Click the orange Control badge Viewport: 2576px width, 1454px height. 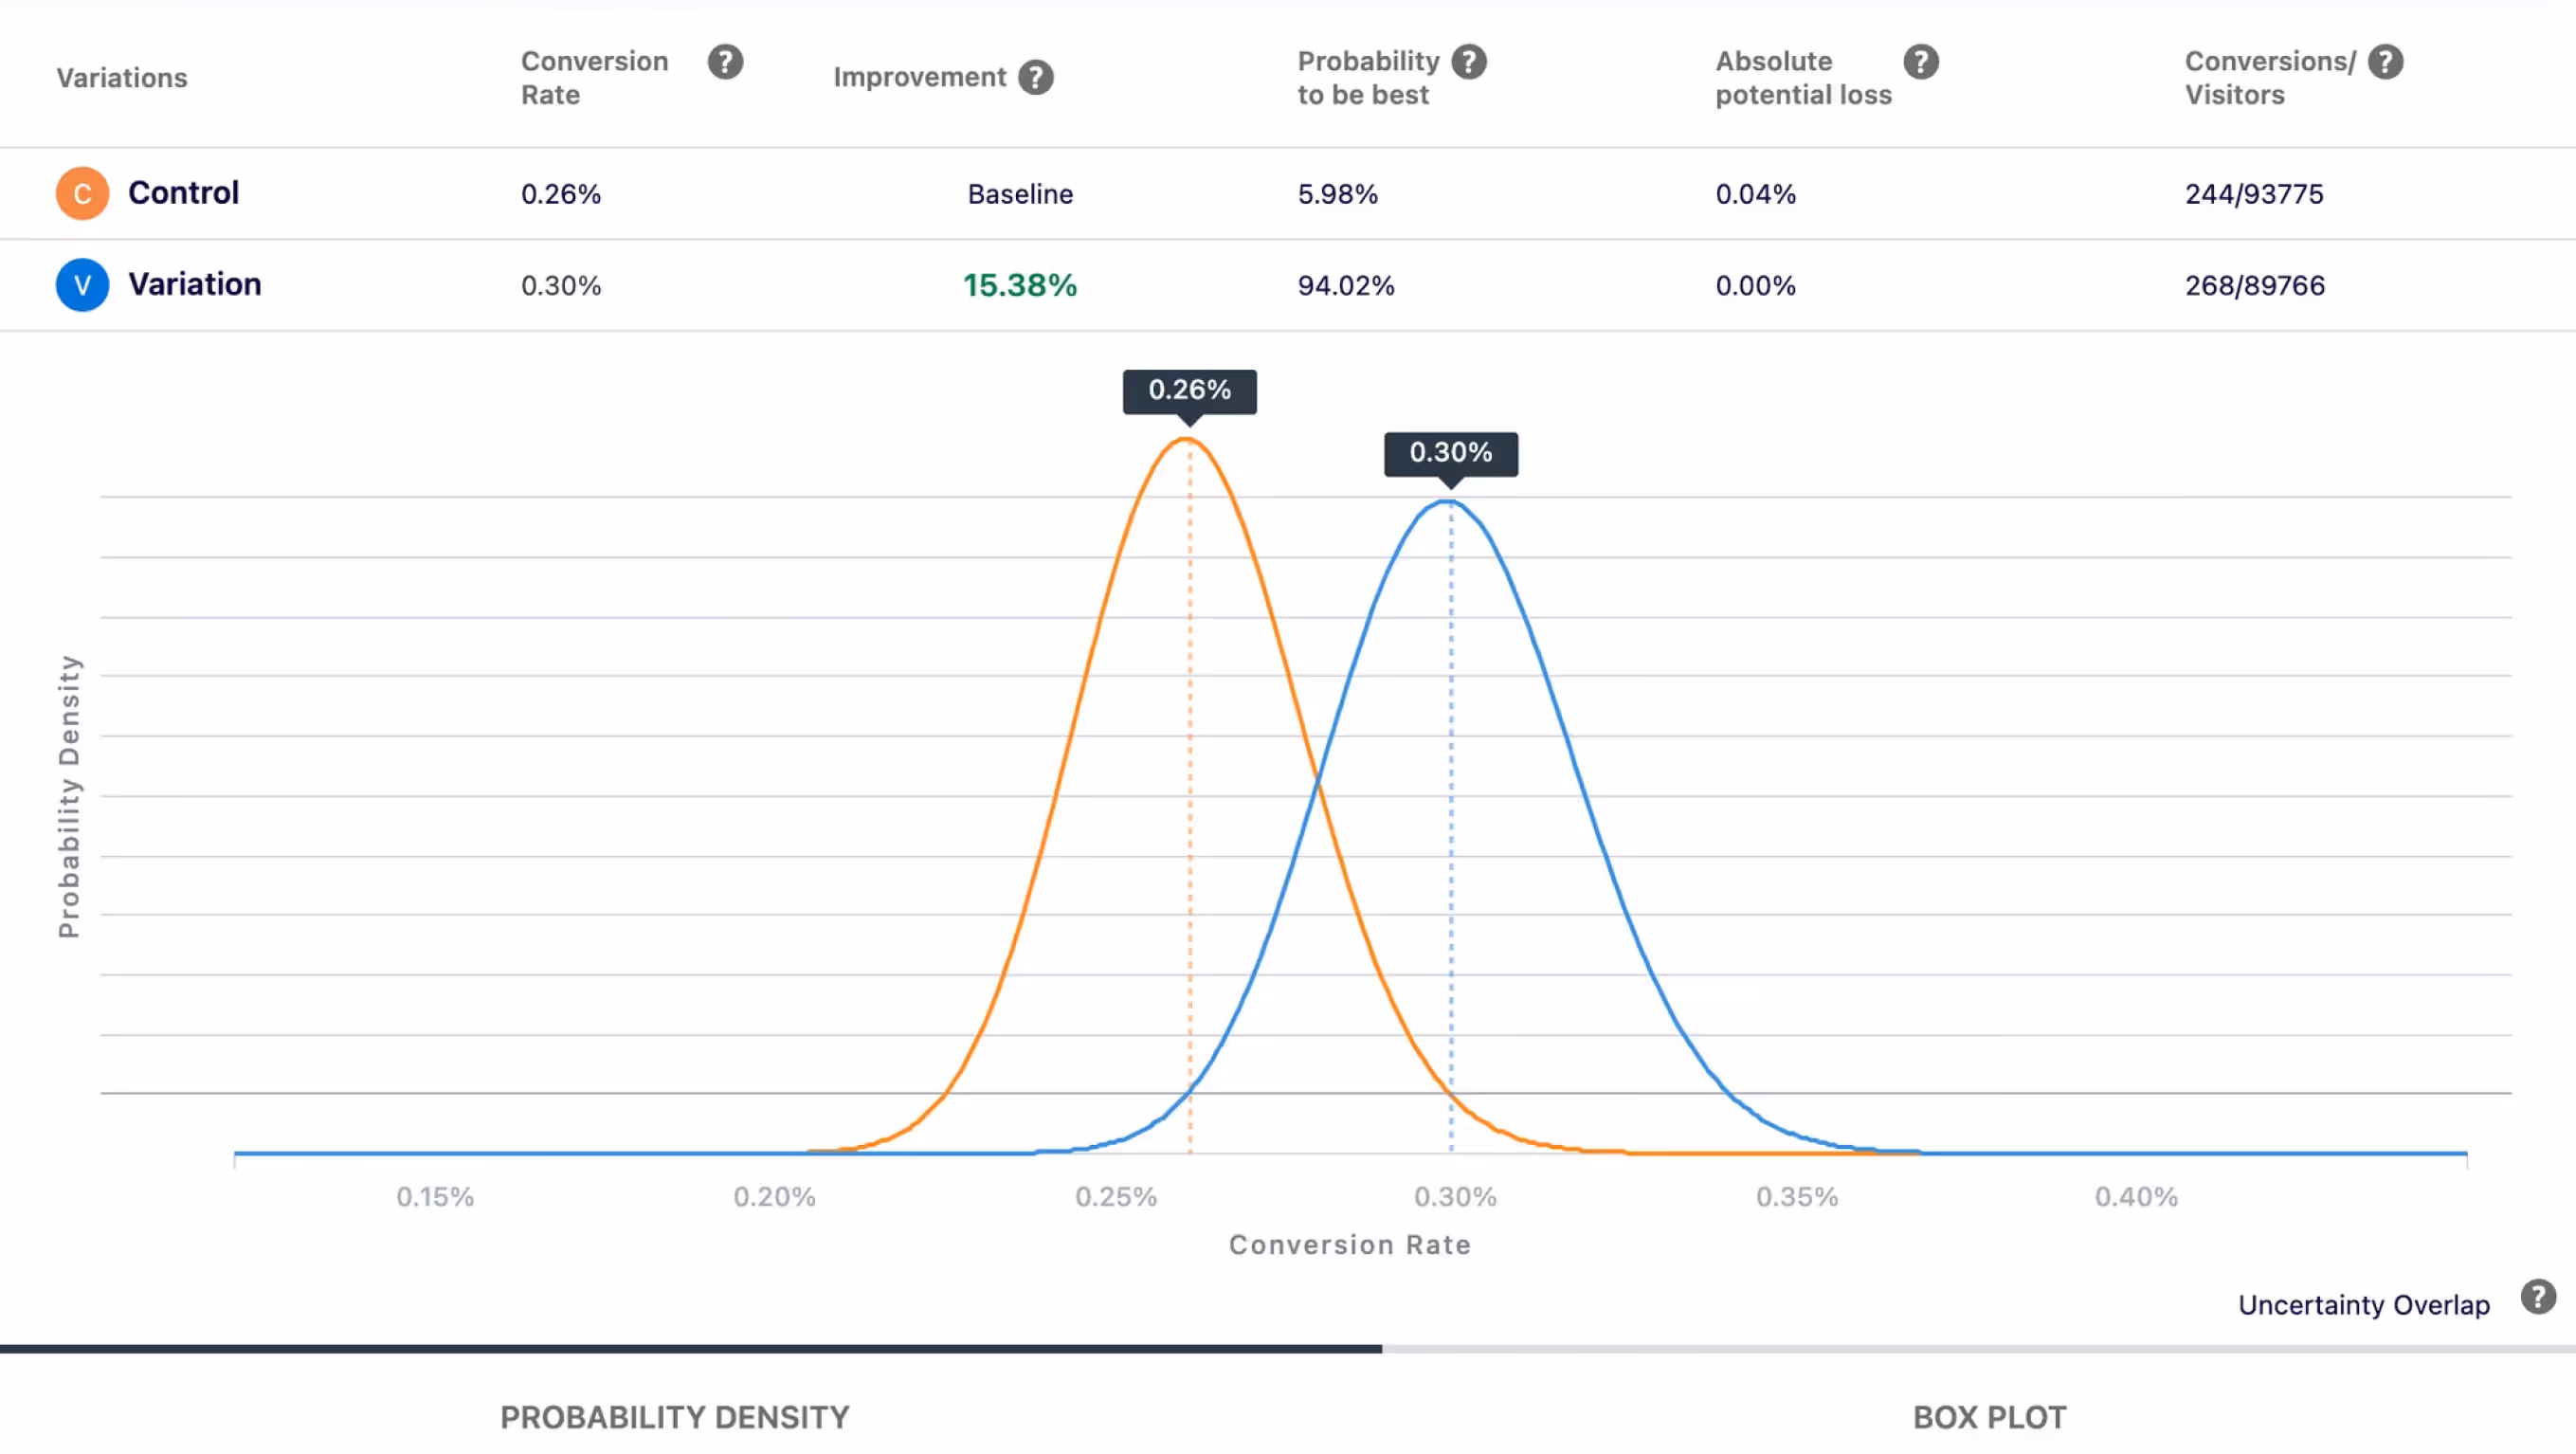click(x=82, y=193)
